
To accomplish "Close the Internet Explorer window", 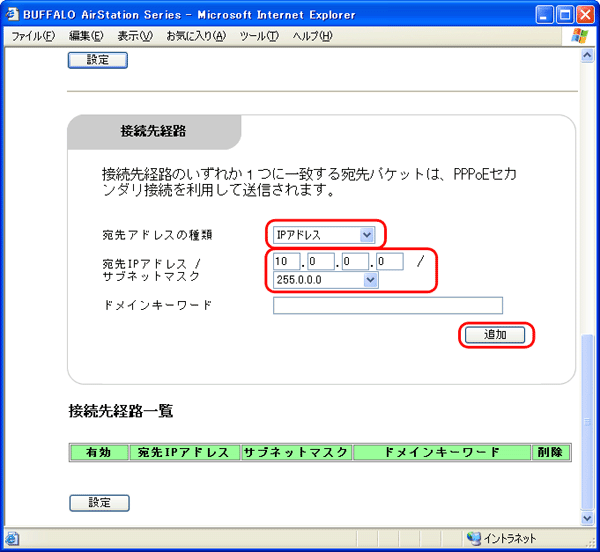I will tap(585, 15).
